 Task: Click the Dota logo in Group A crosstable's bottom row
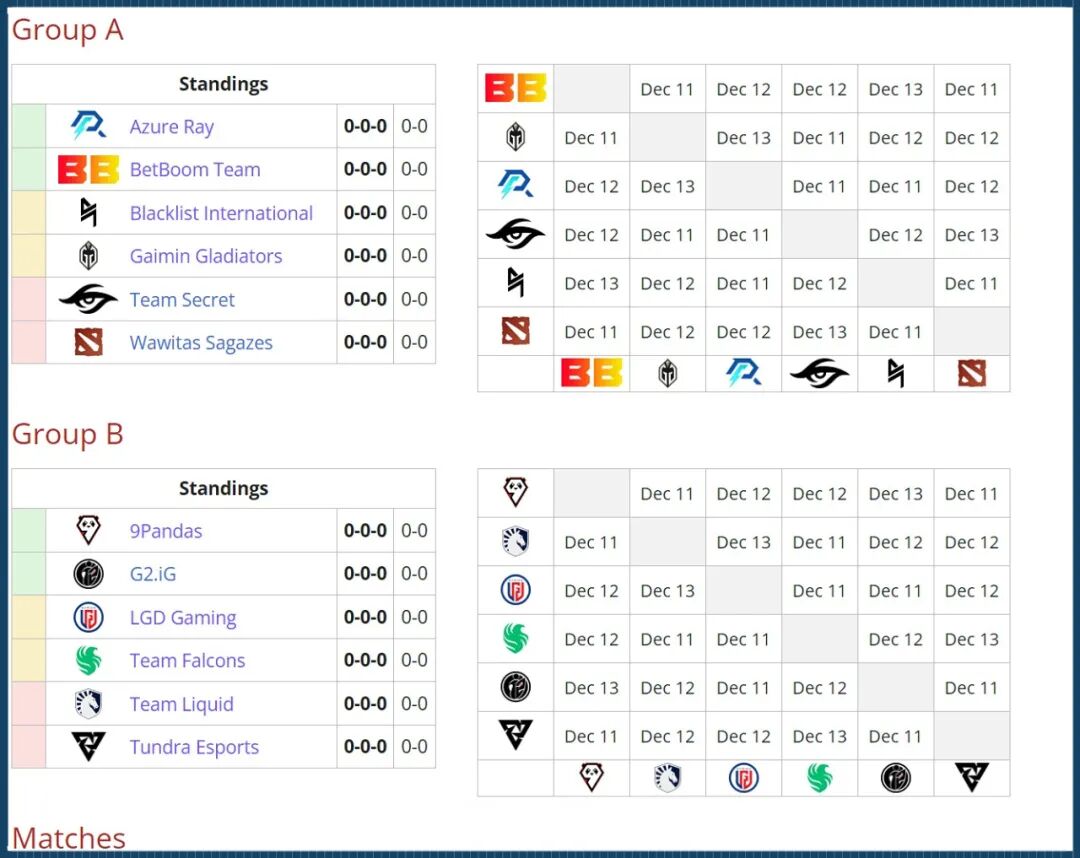pos(971,373)
